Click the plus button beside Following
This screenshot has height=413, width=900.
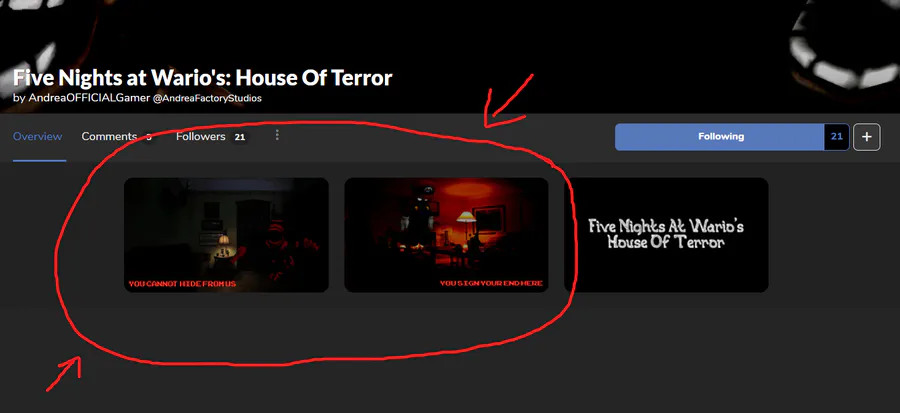click(x=867, y=137)
